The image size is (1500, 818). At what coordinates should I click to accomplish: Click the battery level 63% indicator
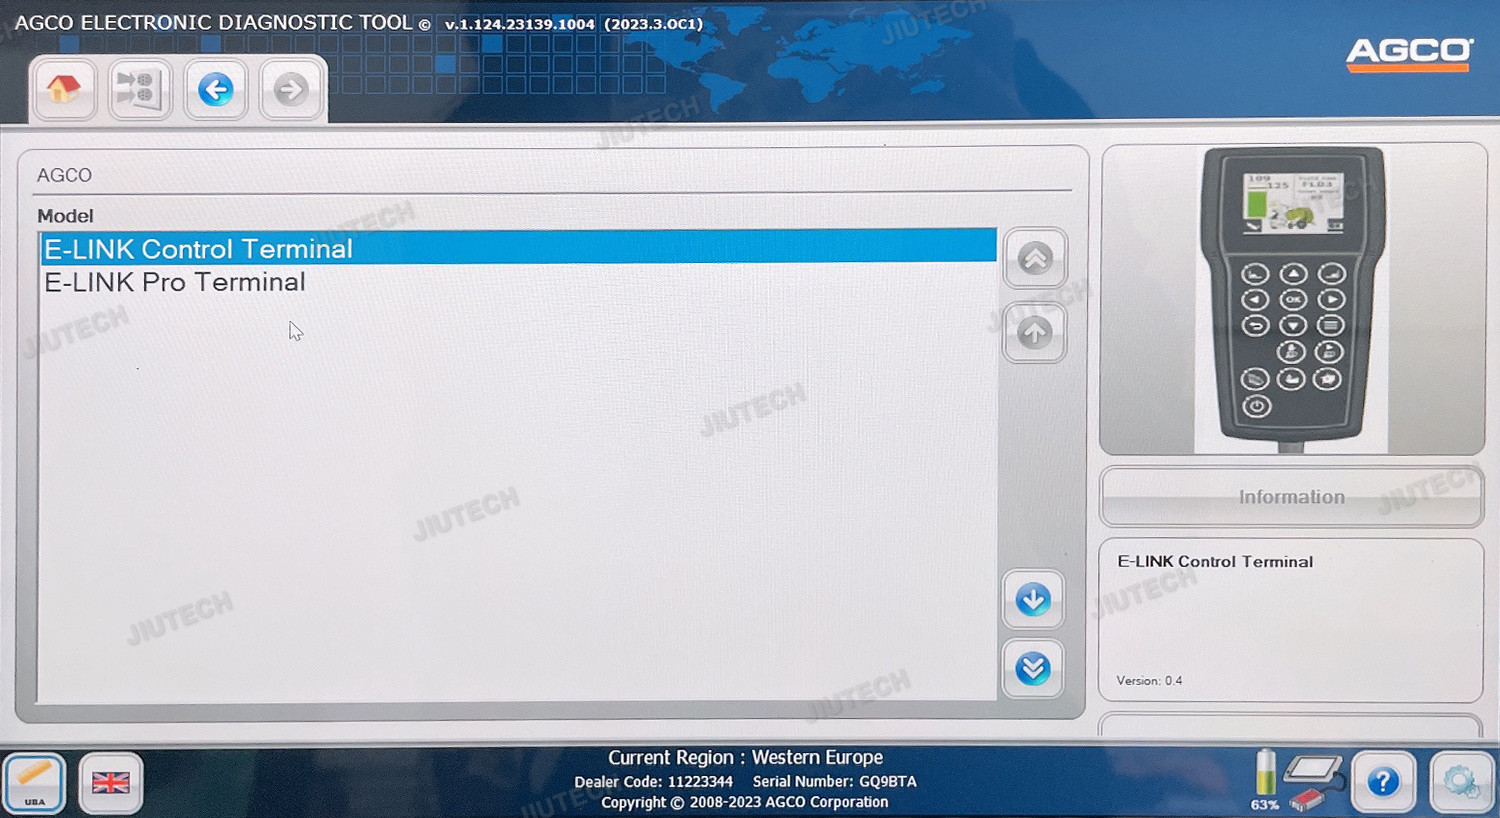coord(1265,780)
